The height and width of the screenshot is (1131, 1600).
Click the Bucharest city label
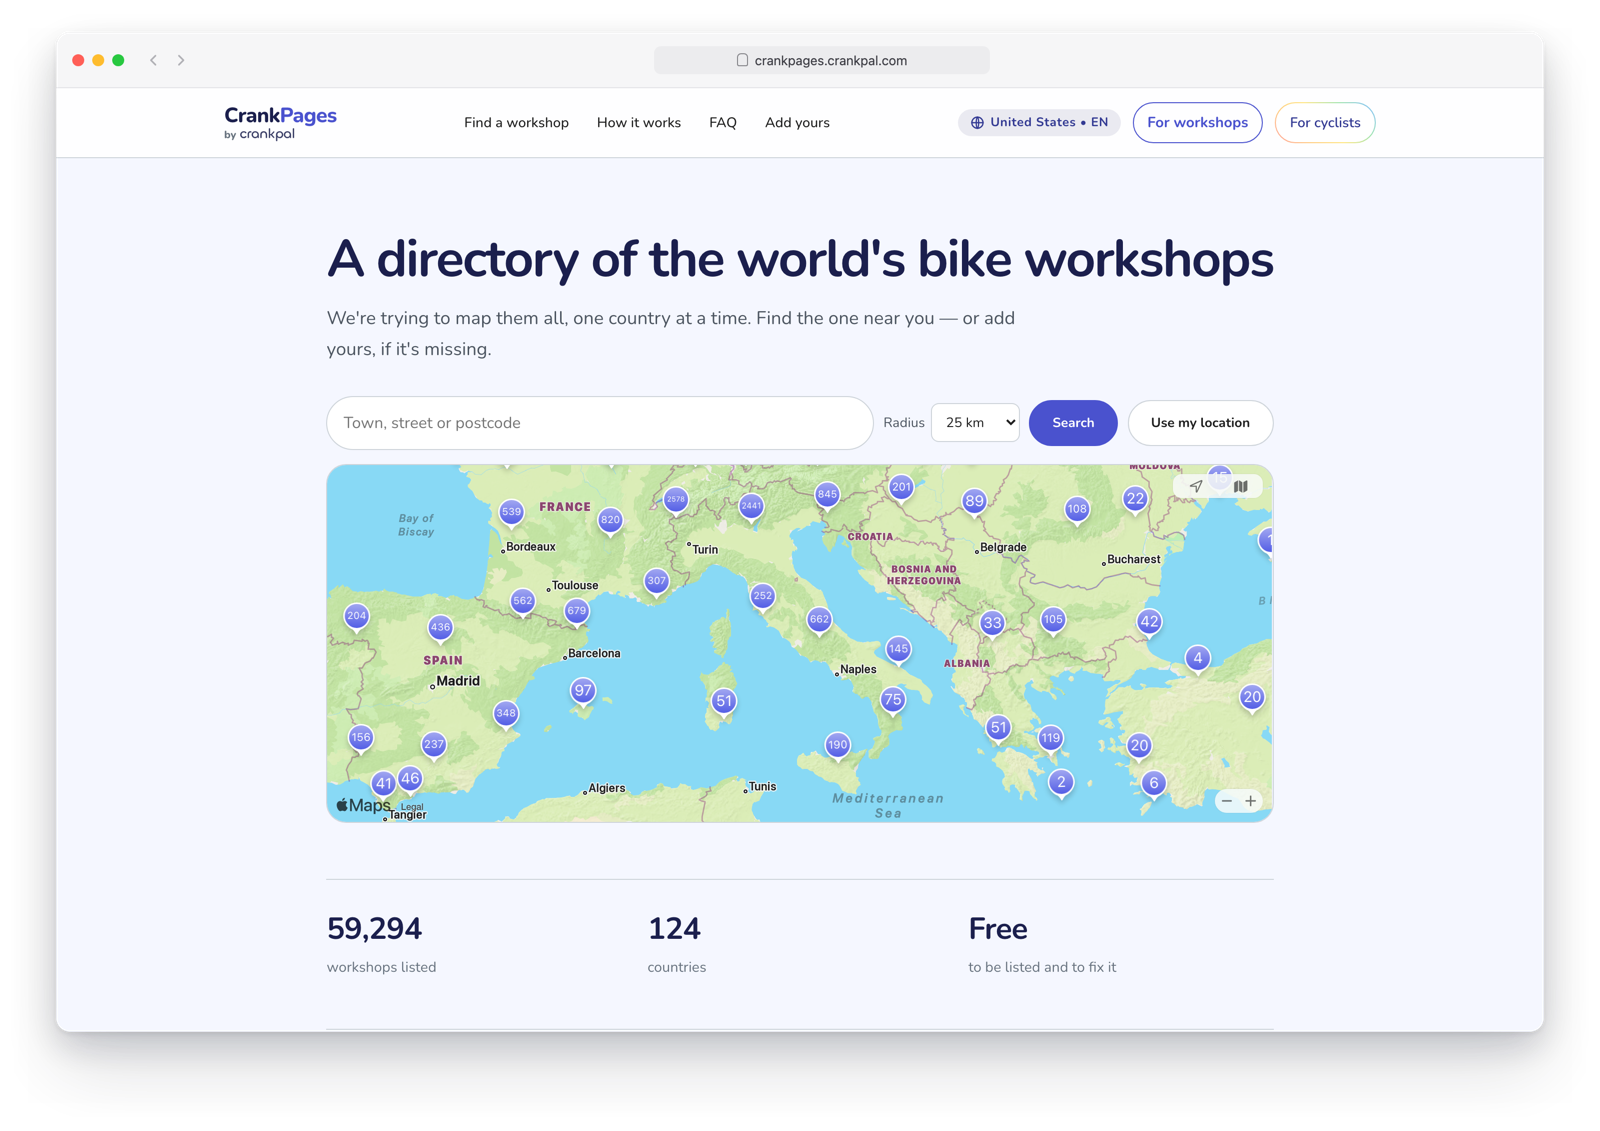point(1134,559)
